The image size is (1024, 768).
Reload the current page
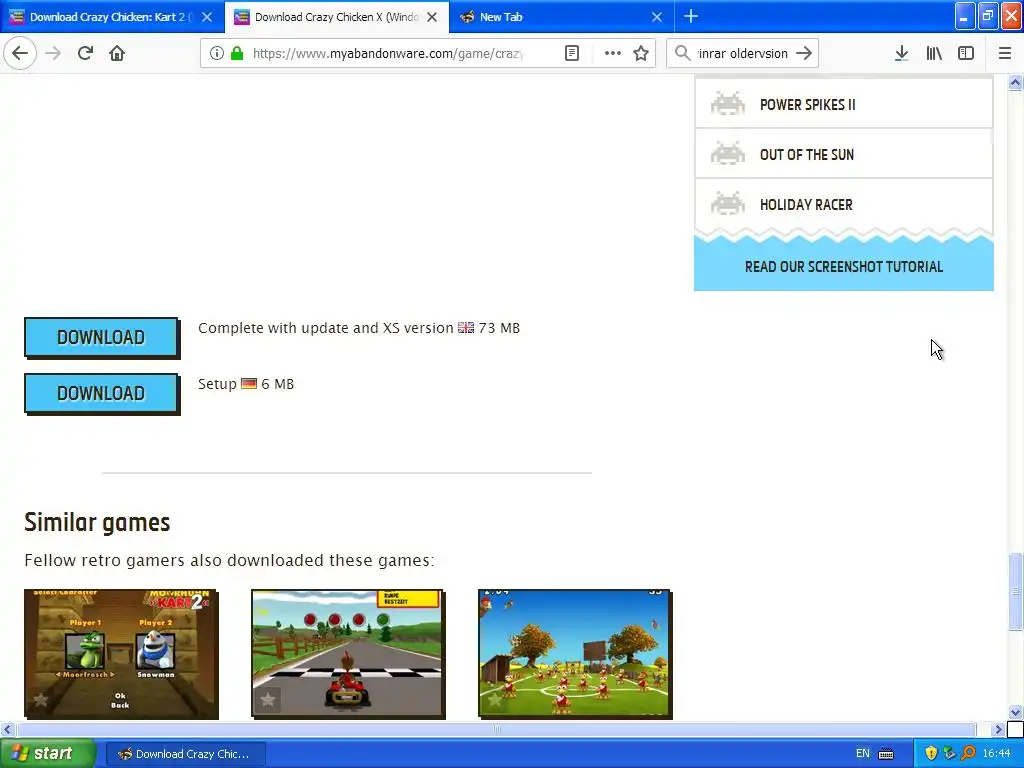85,54
